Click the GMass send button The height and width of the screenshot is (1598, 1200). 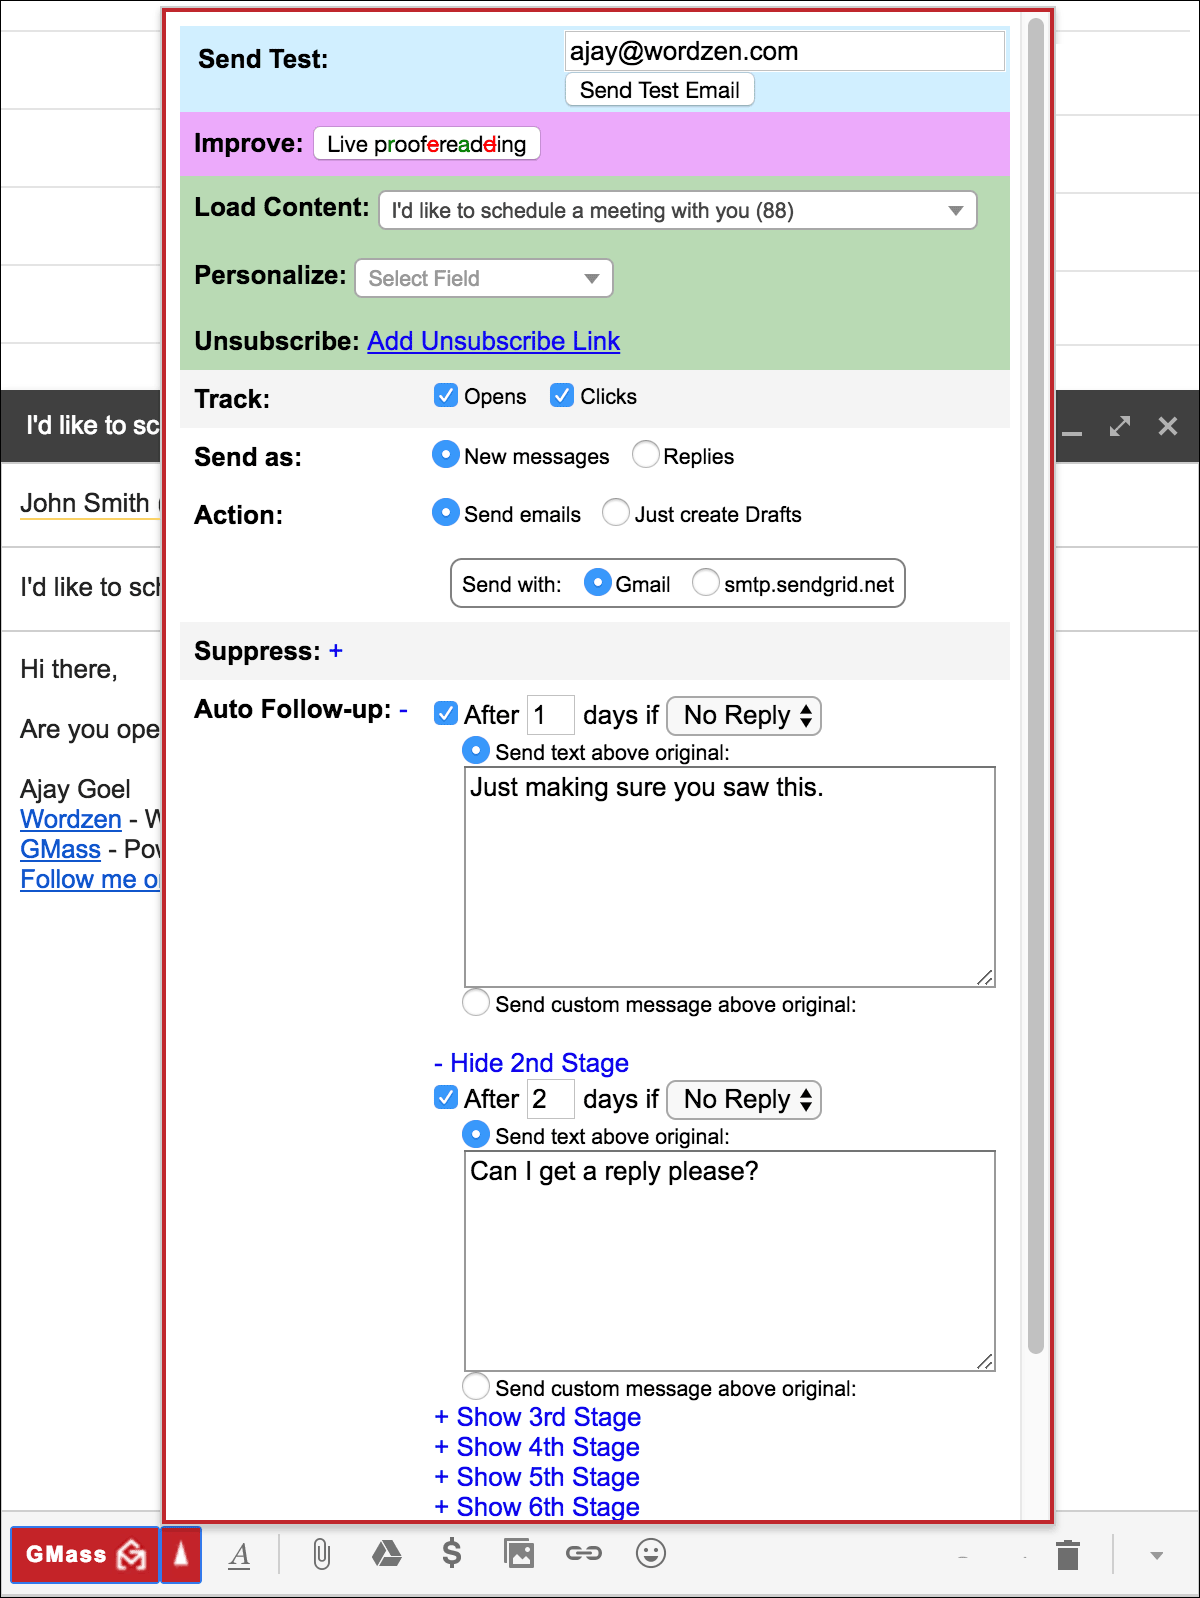pyautogui.click(x=84, y=1554)
